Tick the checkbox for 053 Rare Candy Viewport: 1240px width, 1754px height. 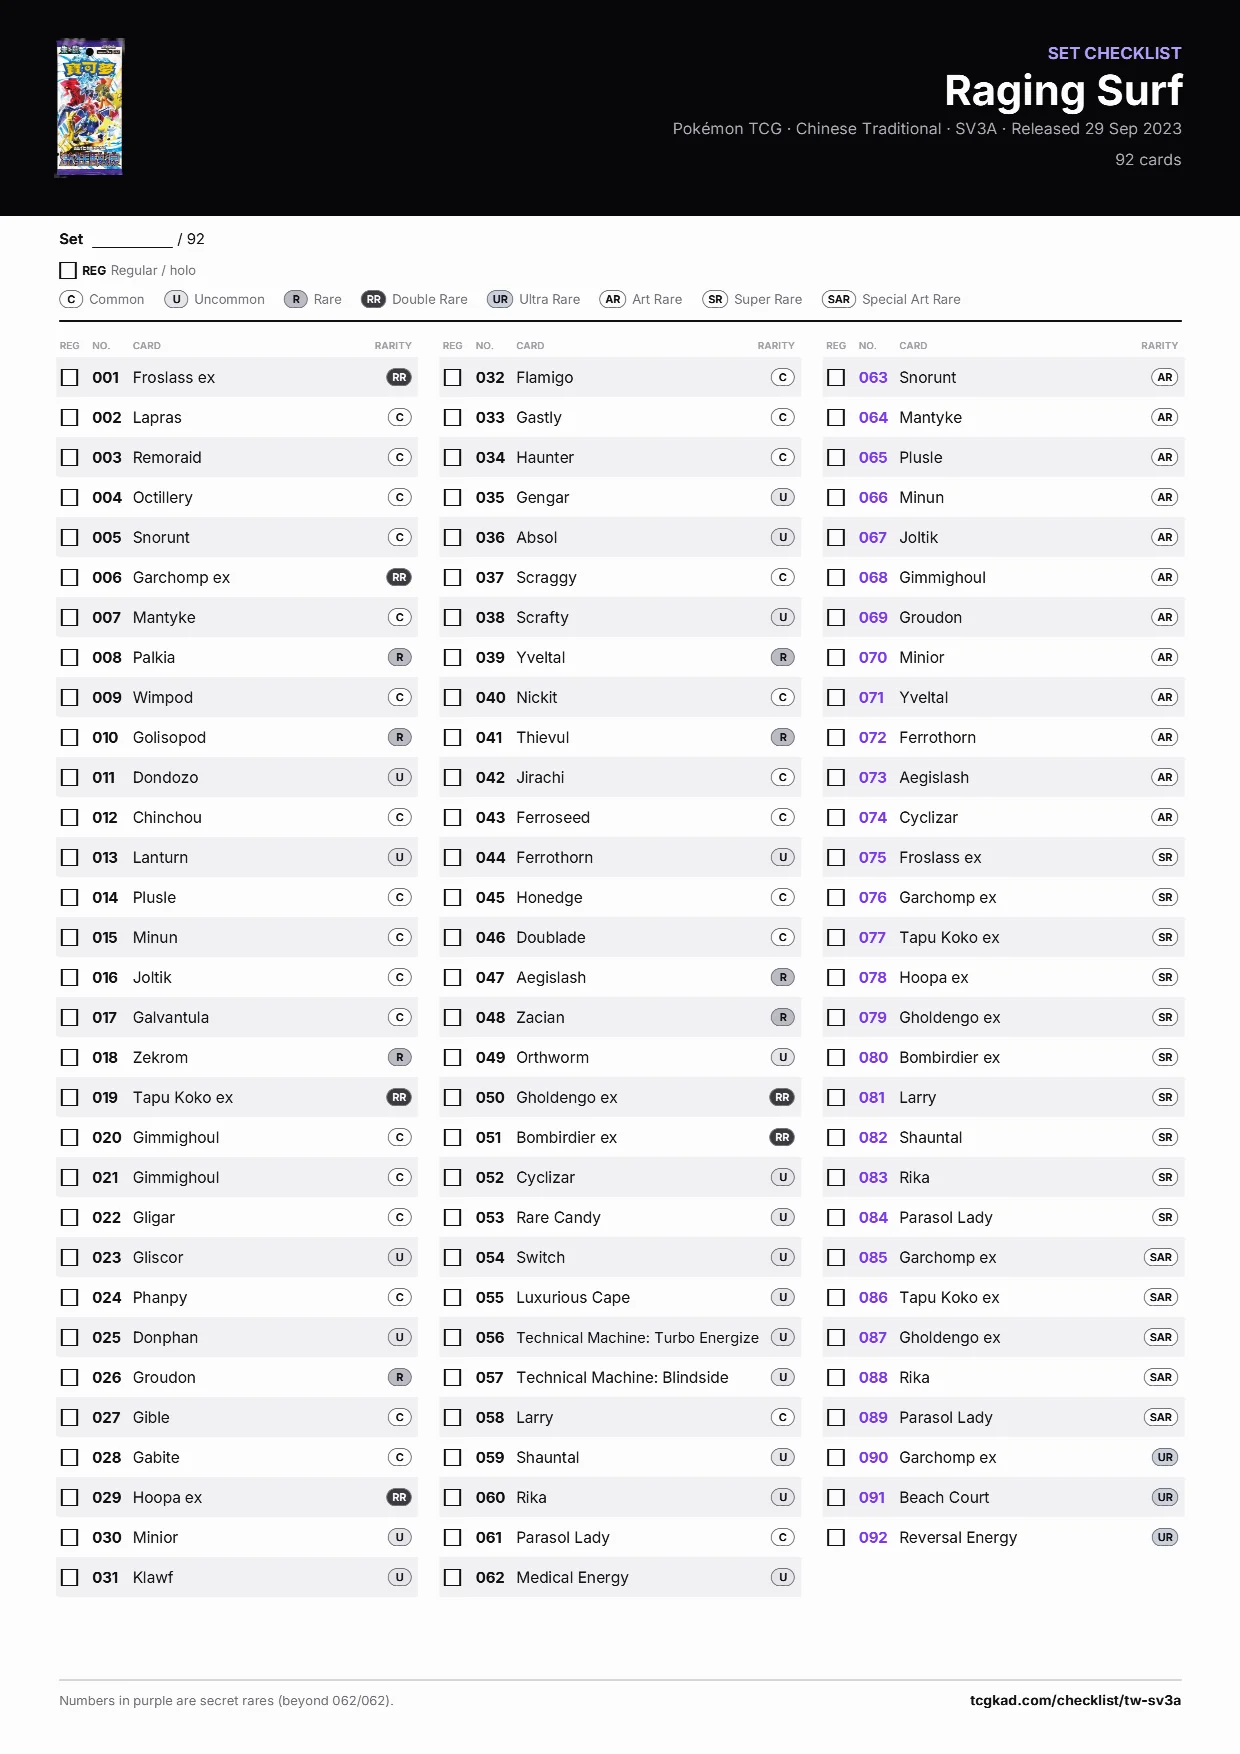453,1217
